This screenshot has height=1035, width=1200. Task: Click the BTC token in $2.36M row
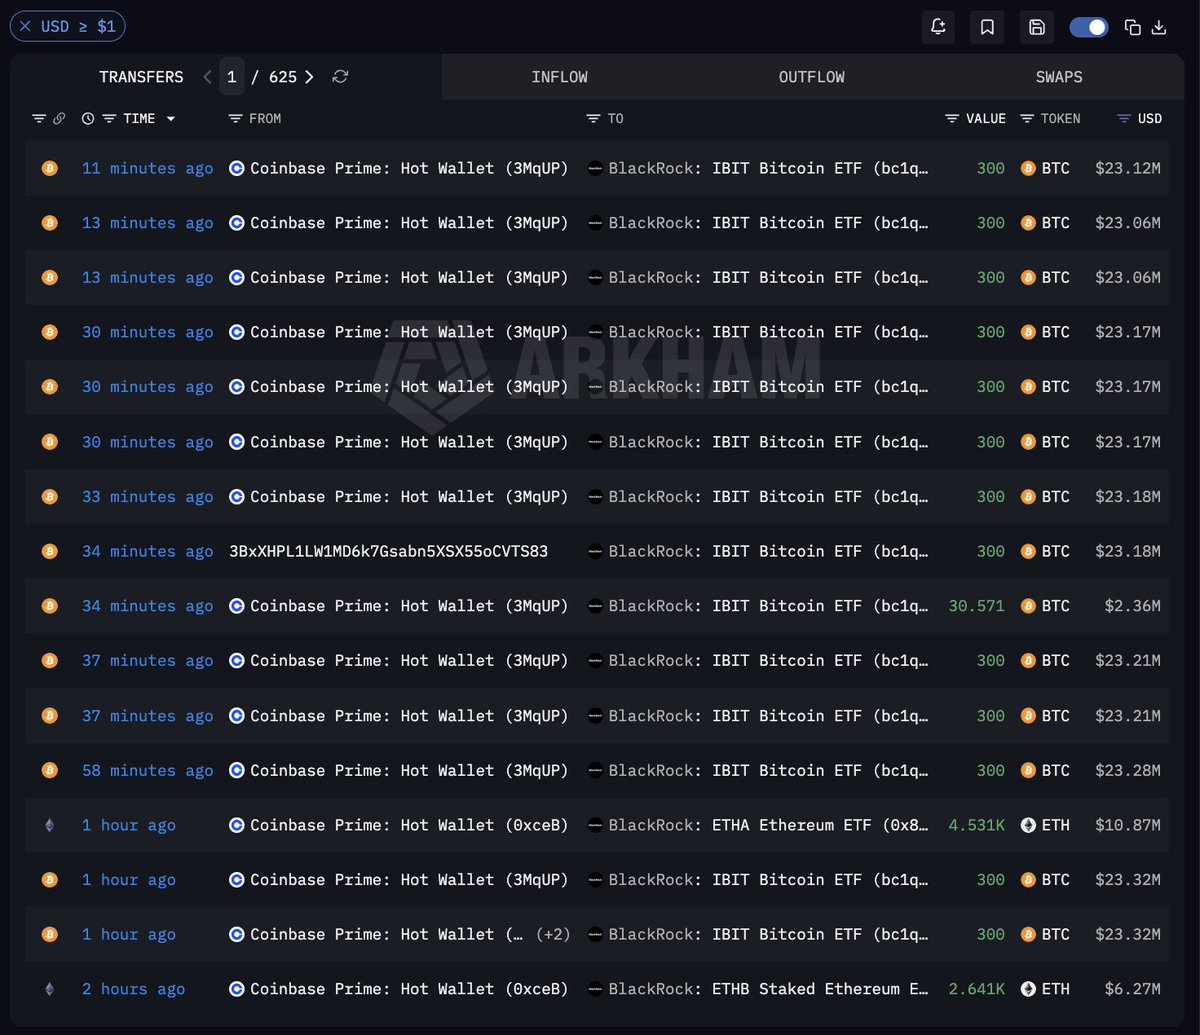[x=1045, y=606]
